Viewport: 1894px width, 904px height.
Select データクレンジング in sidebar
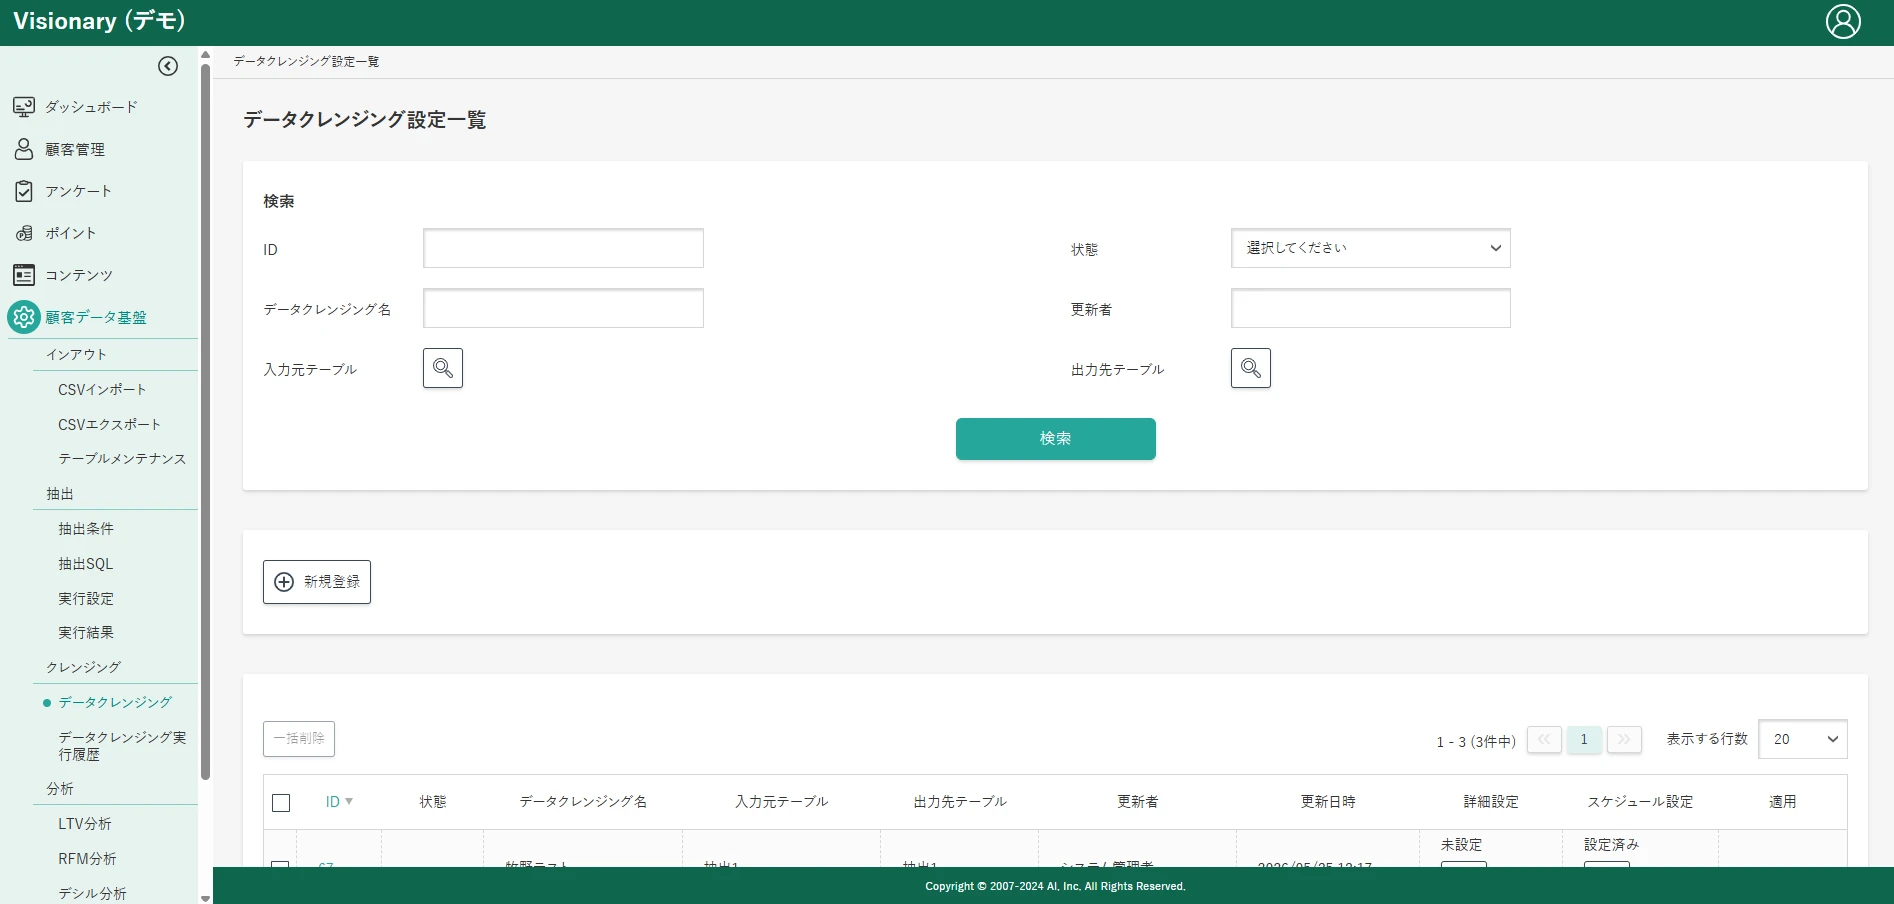point(115,703)
